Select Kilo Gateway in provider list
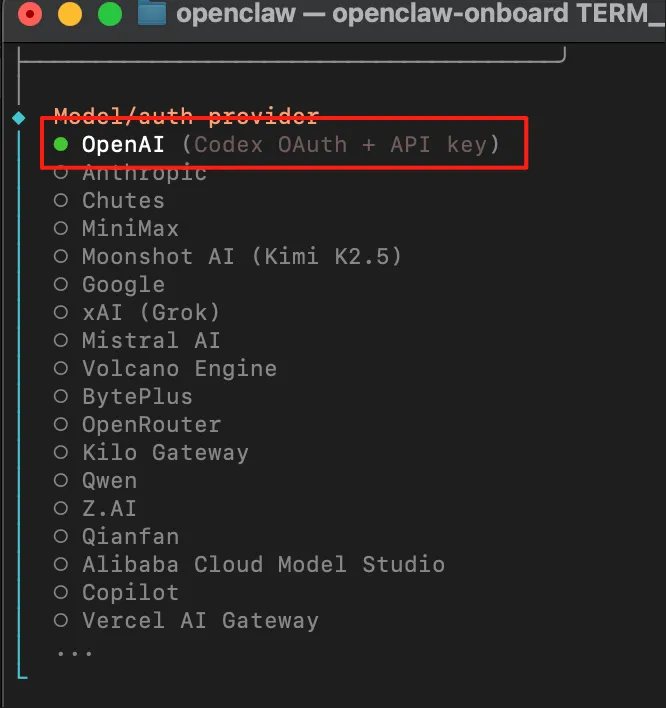Image resolution: width=666 pixels, height=708 pixels. tap(61, 453)
